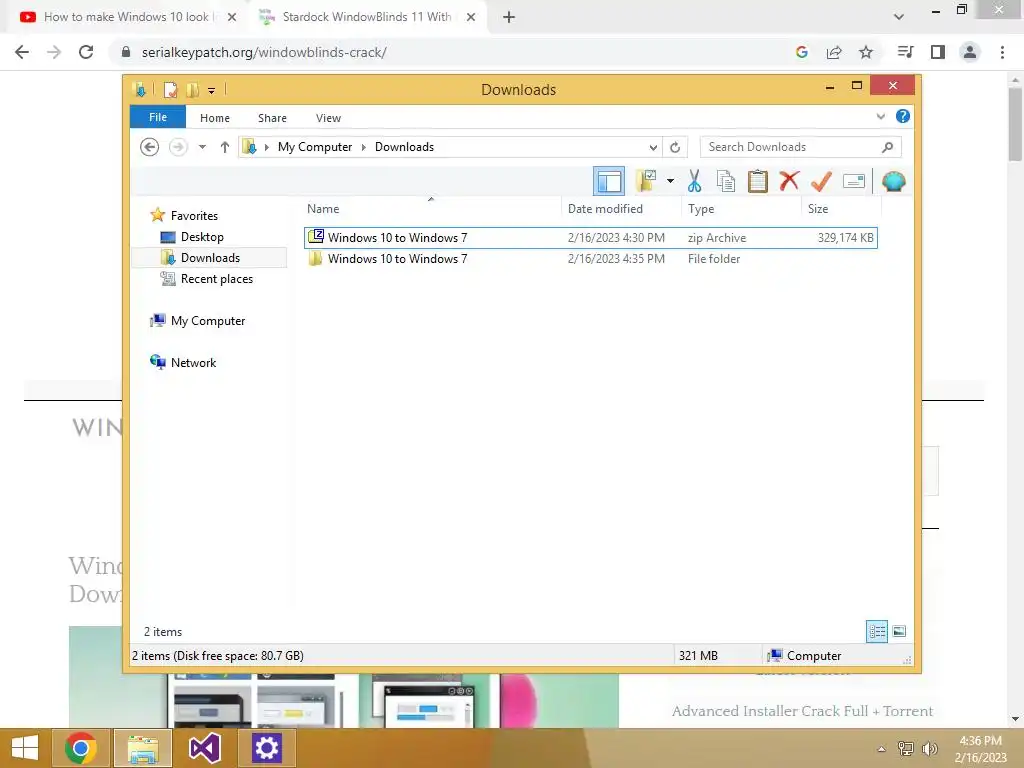Go back in Explorer navigation
The image size is (1024, 768).
(x=150, y=147)
